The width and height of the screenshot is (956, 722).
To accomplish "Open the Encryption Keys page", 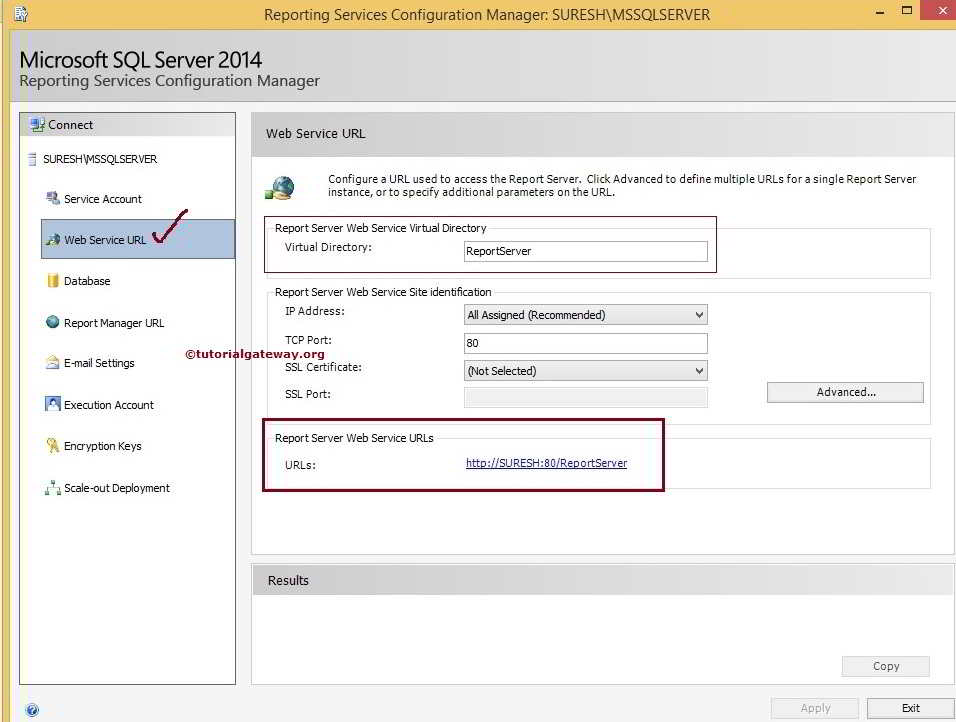I will (102, 446).
